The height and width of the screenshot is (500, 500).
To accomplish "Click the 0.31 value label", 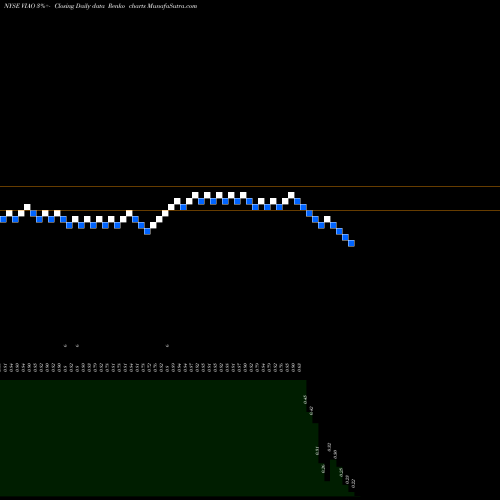I will (317, 451).
